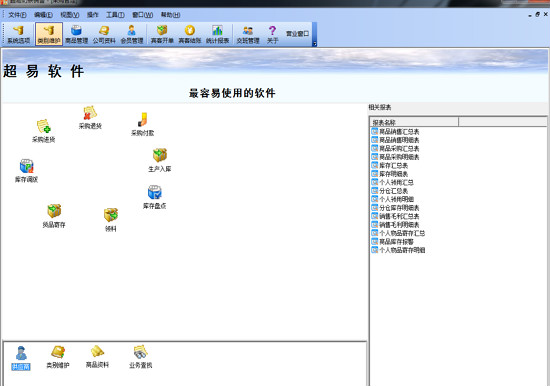Click the highlighted 类别维护 toolbar button
This screenshot has width=550, height=386.
(49, 34)
